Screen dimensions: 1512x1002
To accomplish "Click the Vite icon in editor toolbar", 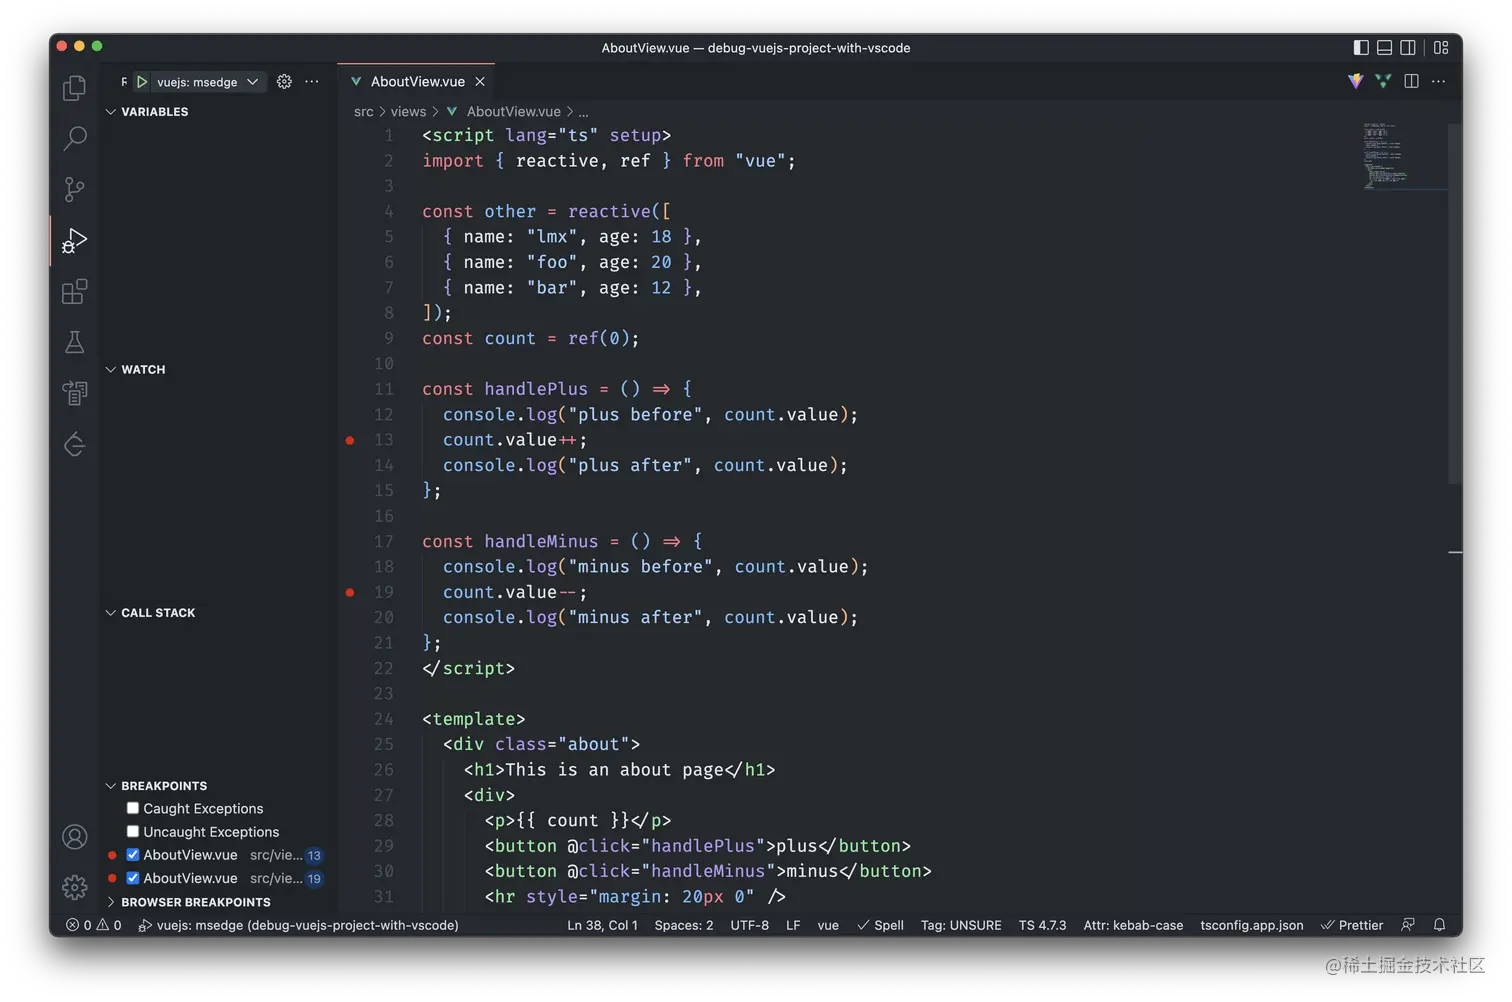I will pos(1354,81).
